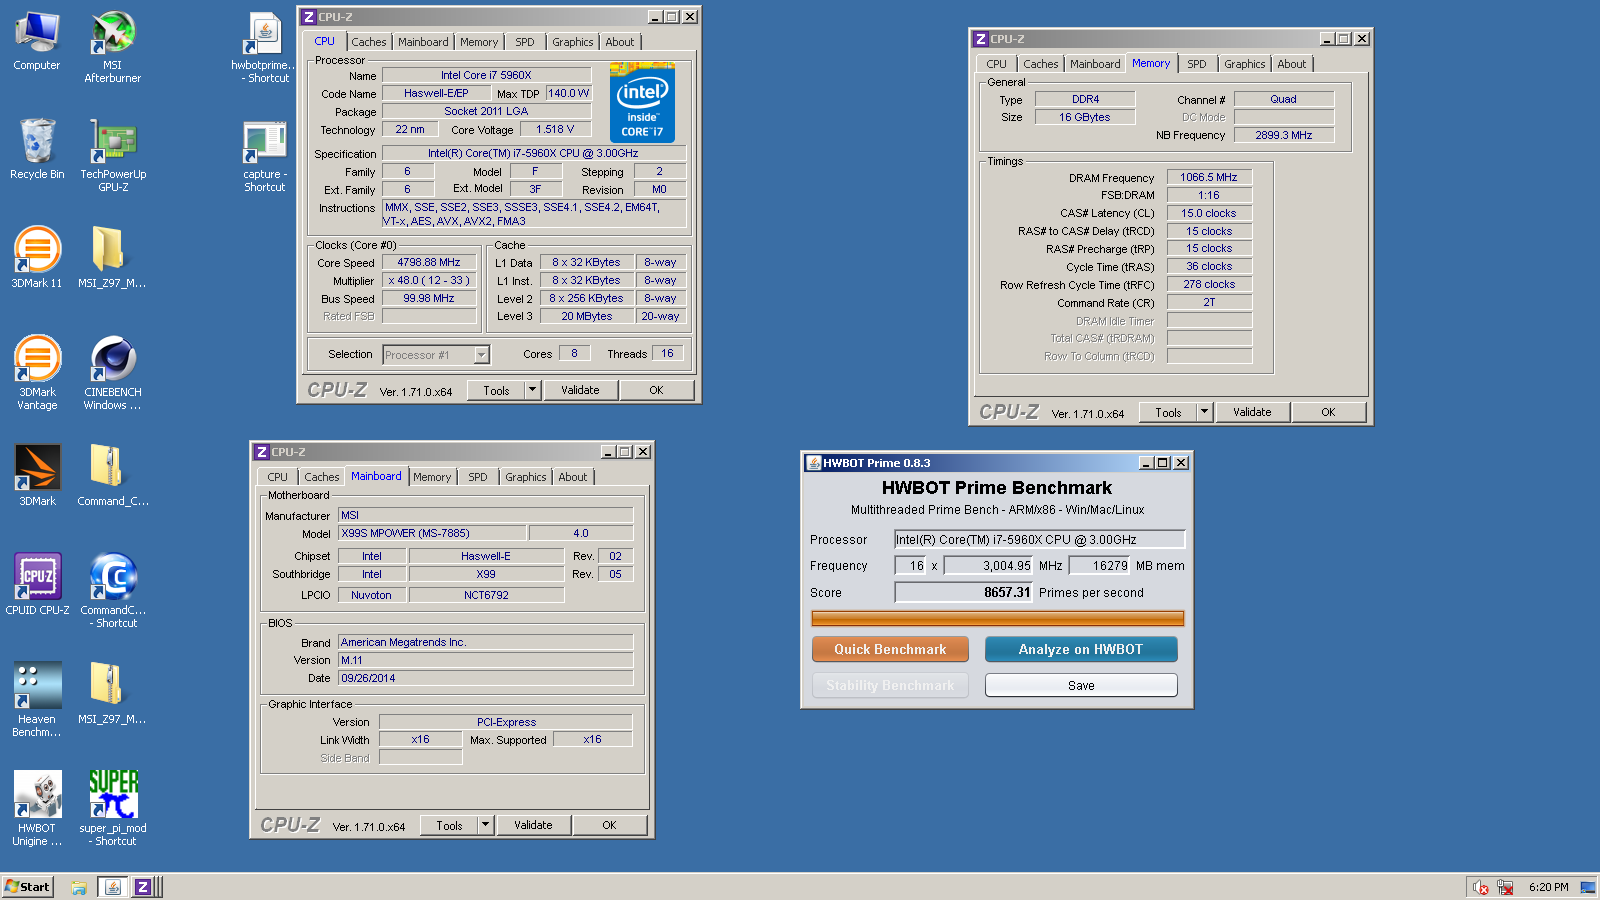Click OK in the CPU-Z CPU window
The width and height of the screenshot is (1600, 900).
656,390
